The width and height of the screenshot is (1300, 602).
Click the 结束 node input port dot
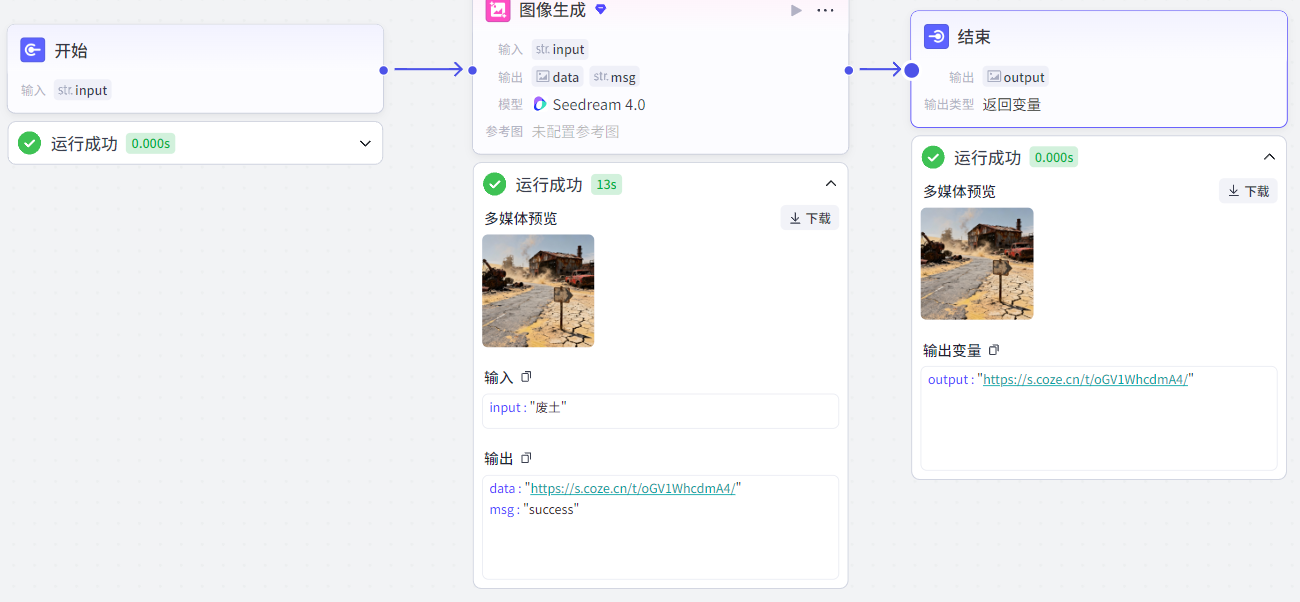click(911, 70)
